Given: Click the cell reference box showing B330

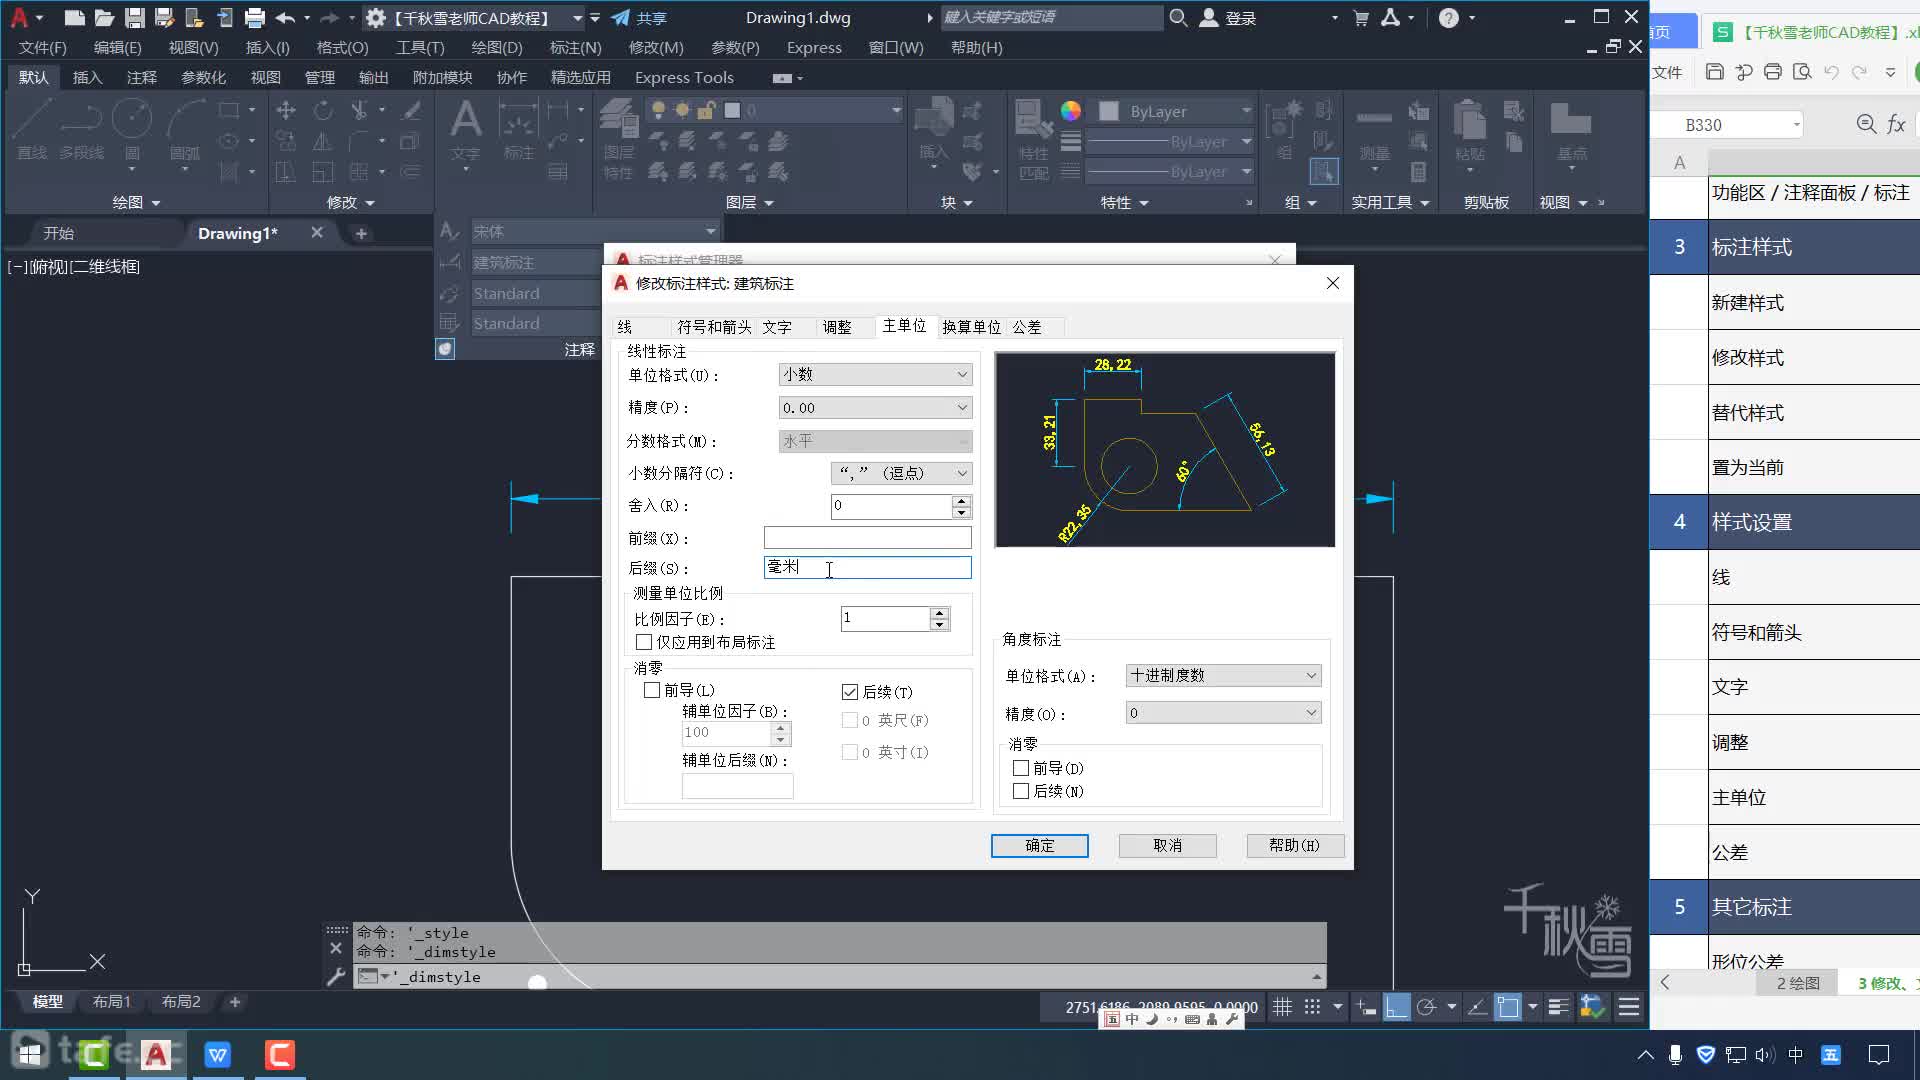Looking at the screenshot, I should pos(1728,125).
